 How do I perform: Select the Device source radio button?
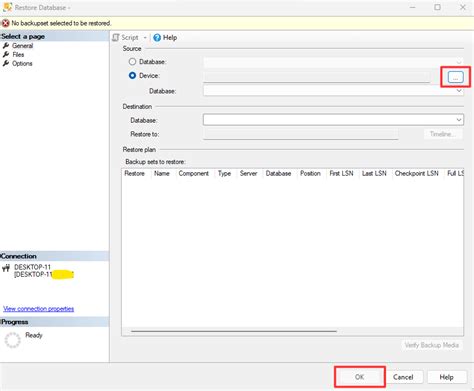tap(132, 76)
